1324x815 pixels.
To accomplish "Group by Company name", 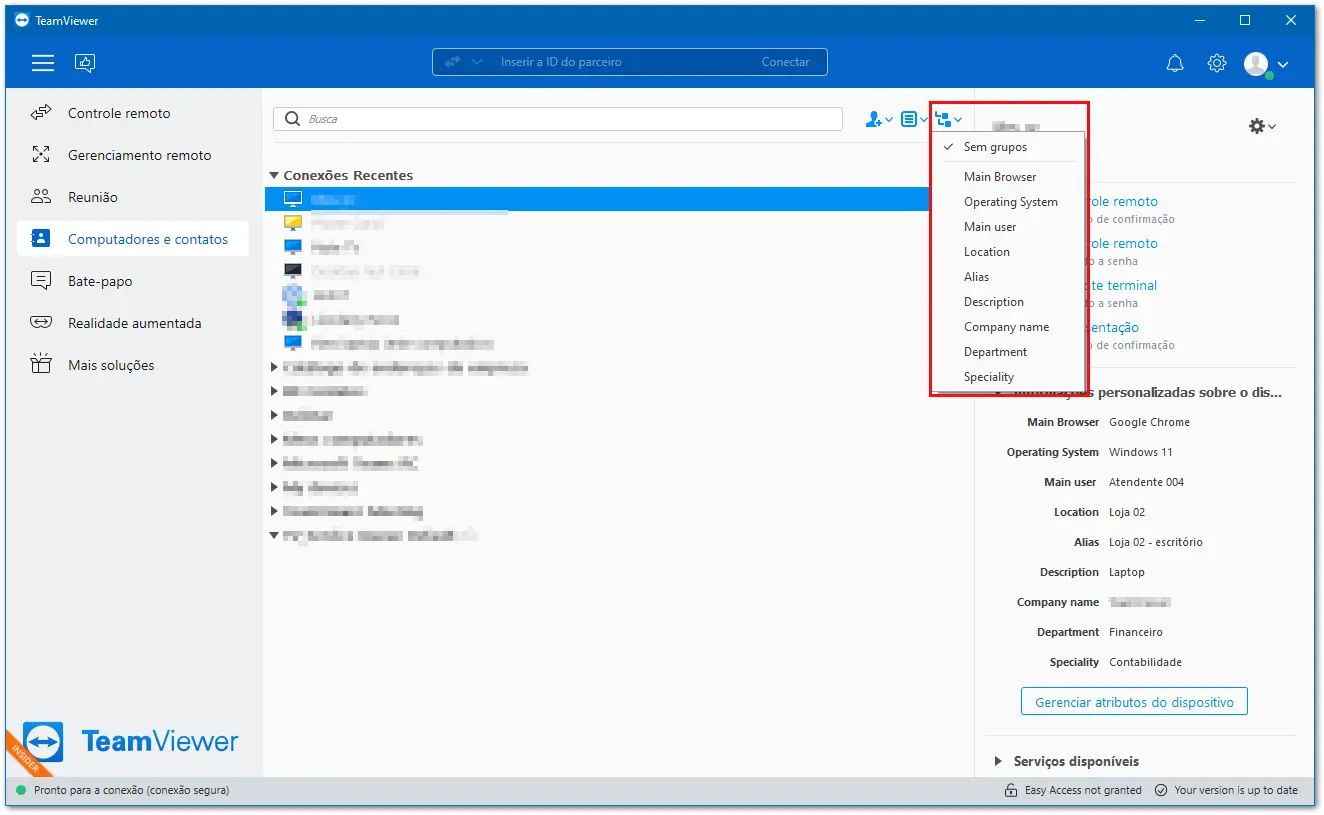I will point(1008,327).
